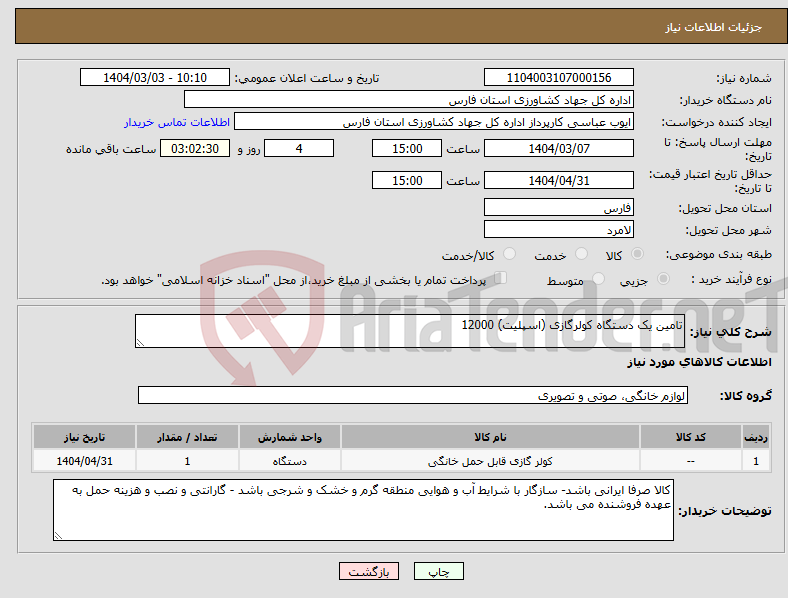Click the بازگشت (back) button
This screenshot has height=598, width=788.
pyautogui.click(x=369, y=571)
